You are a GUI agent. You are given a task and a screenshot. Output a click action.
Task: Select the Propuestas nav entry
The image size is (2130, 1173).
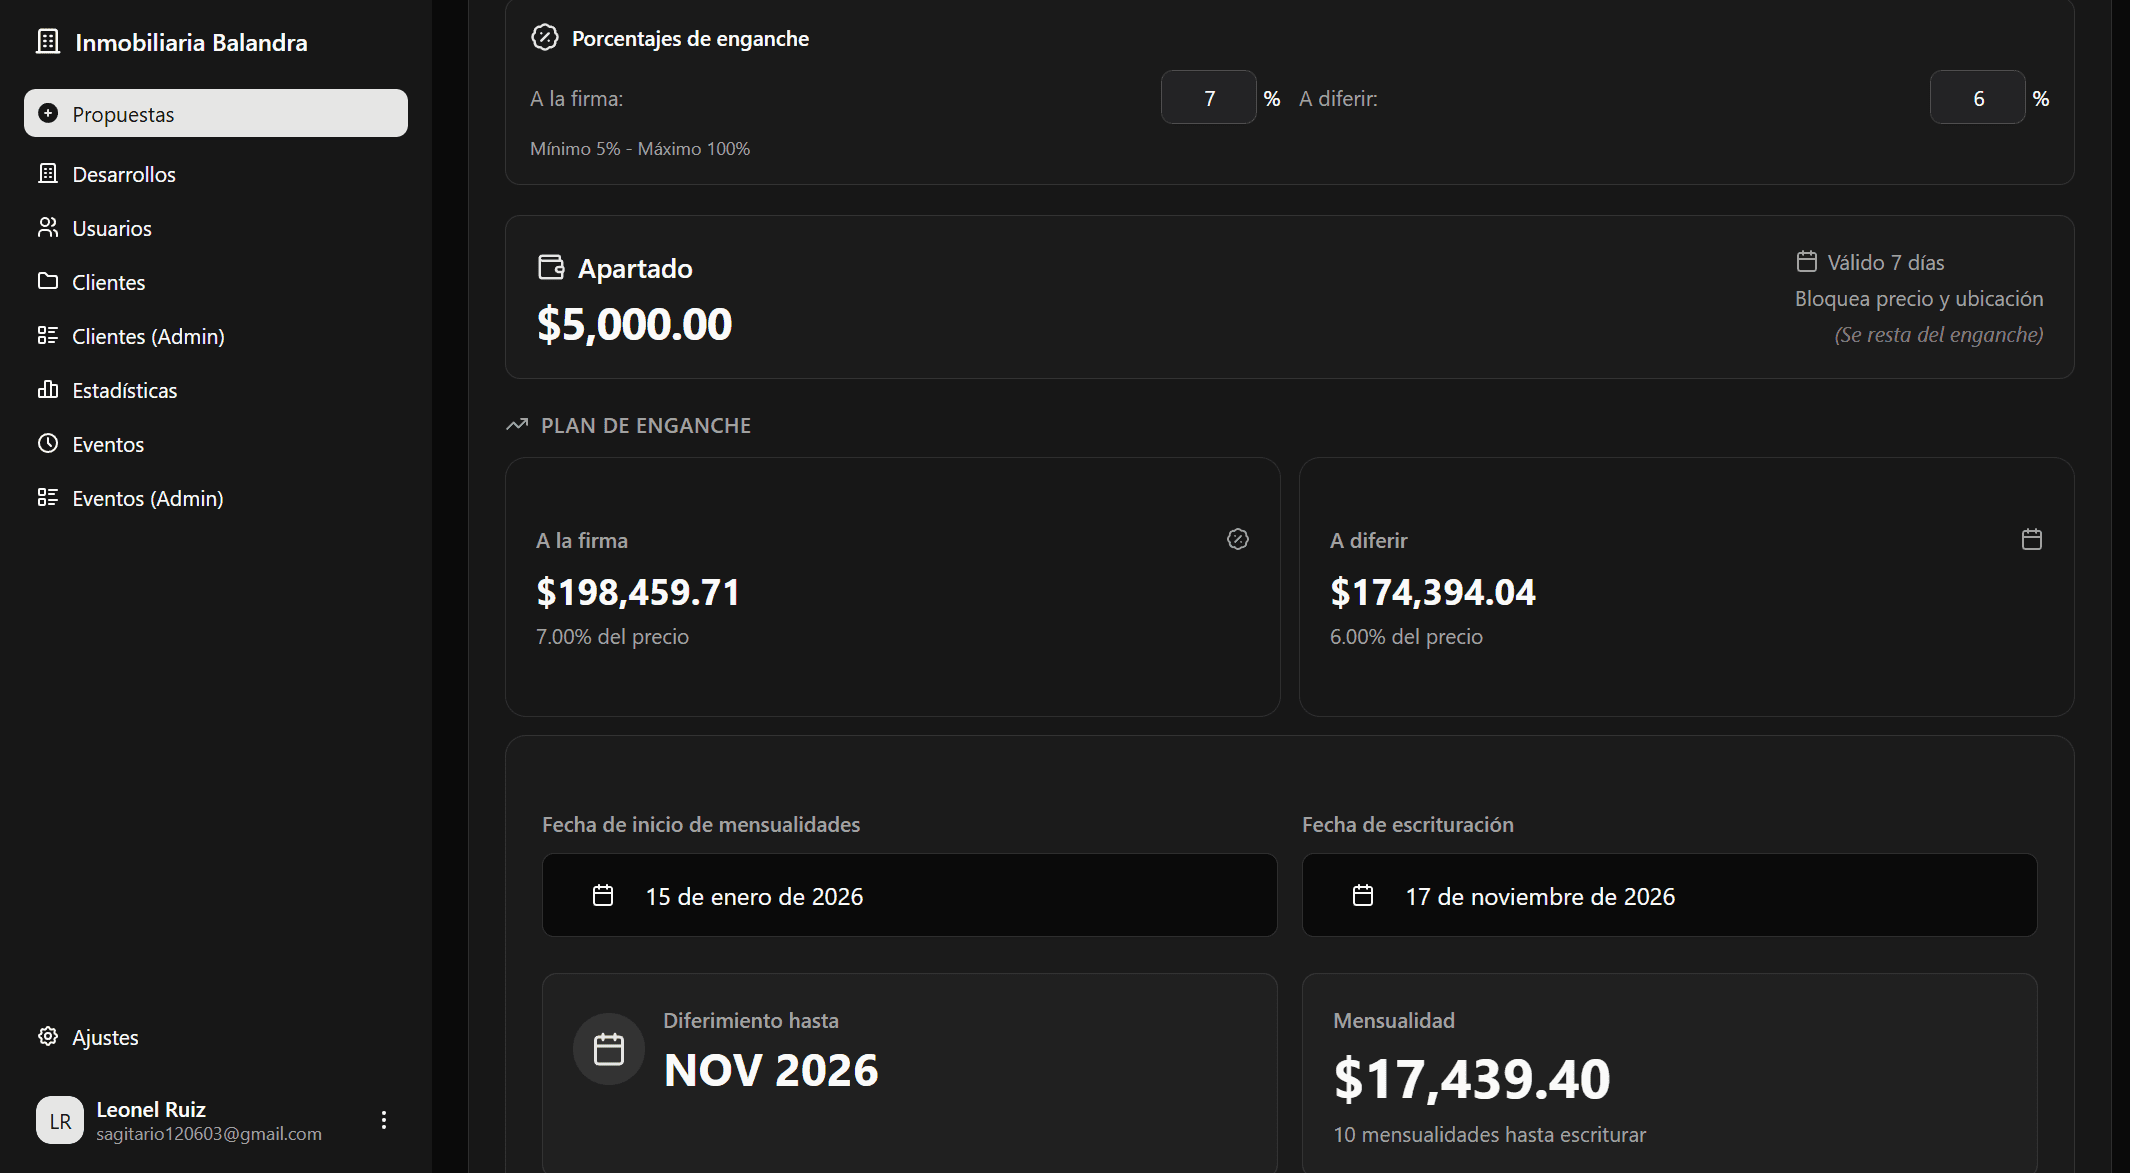[122, 113]
